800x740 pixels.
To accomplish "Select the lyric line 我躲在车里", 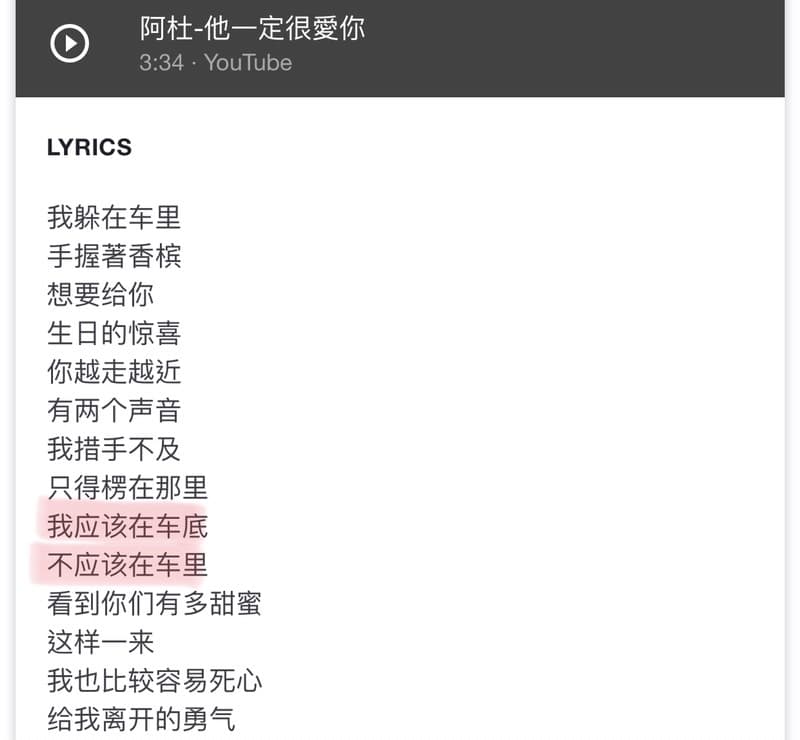I will (x=114, y=217).
